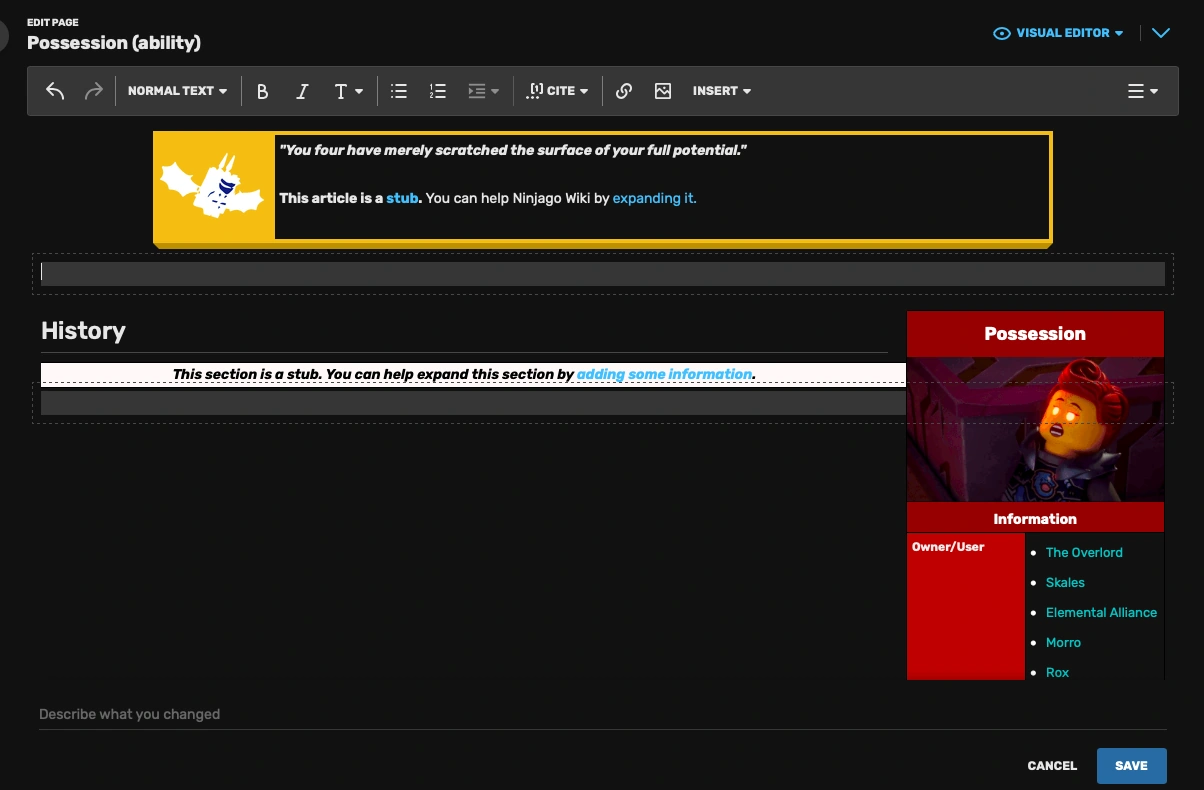This screenshot has height=790, width=1204.
Task: Open 'adding some information' link
Action: 664,374
